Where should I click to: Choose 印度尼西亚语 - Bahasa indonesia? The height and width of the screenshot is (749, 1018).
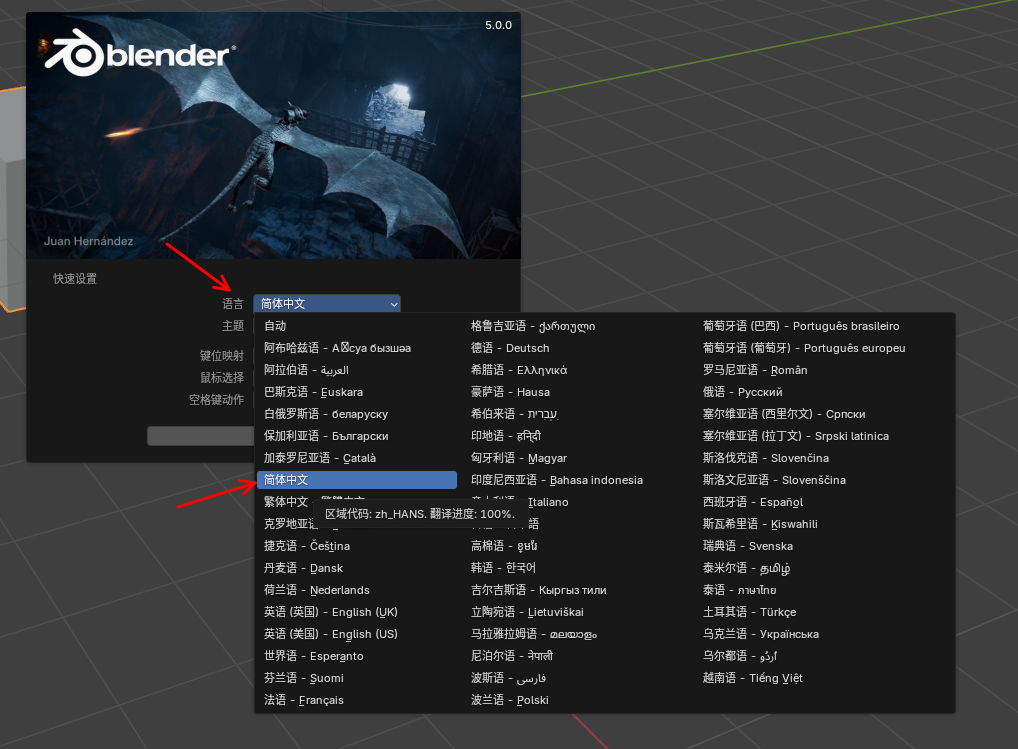click(x=578, y=480)
